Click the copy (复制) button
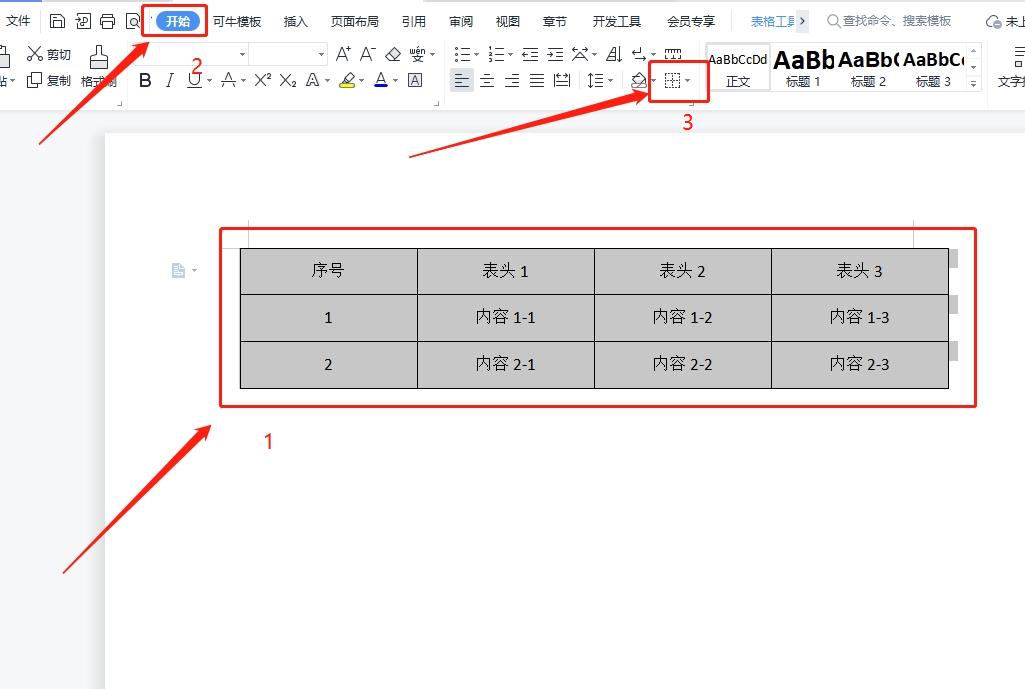1025x689 pixels. pyautogui.click(x=48, y=80)
